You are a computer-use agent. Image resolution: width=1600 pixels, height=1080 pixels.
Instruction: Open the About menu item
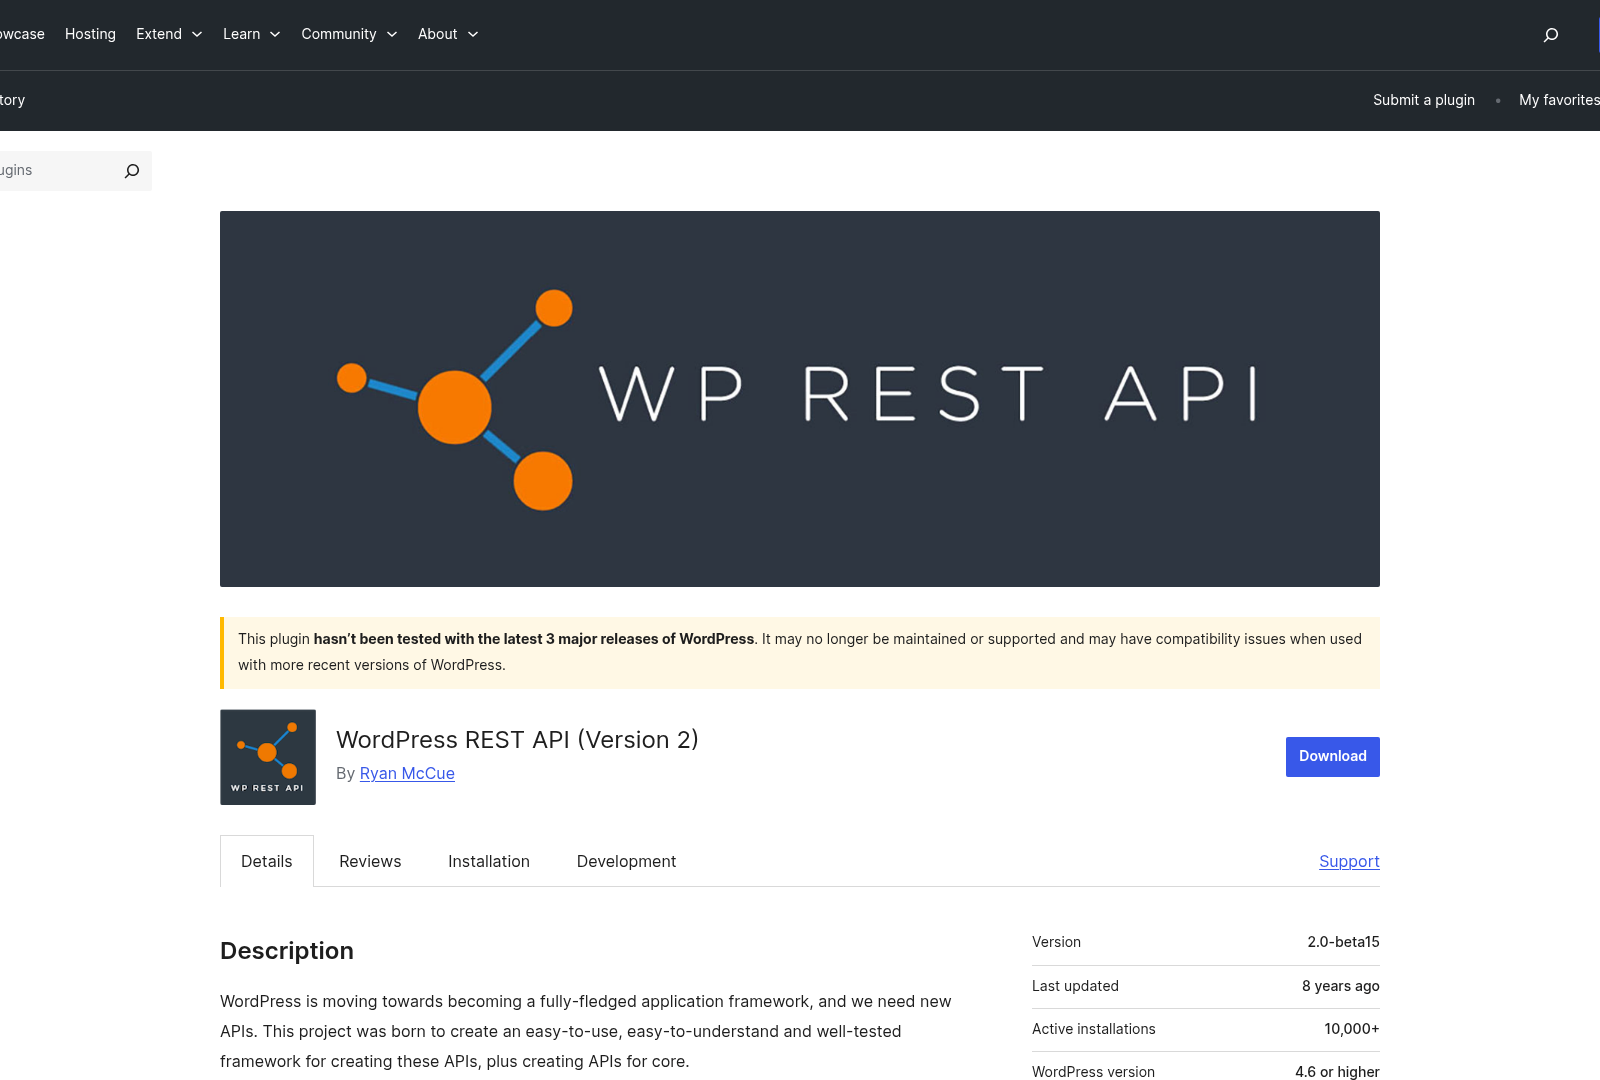coord(437,34)
